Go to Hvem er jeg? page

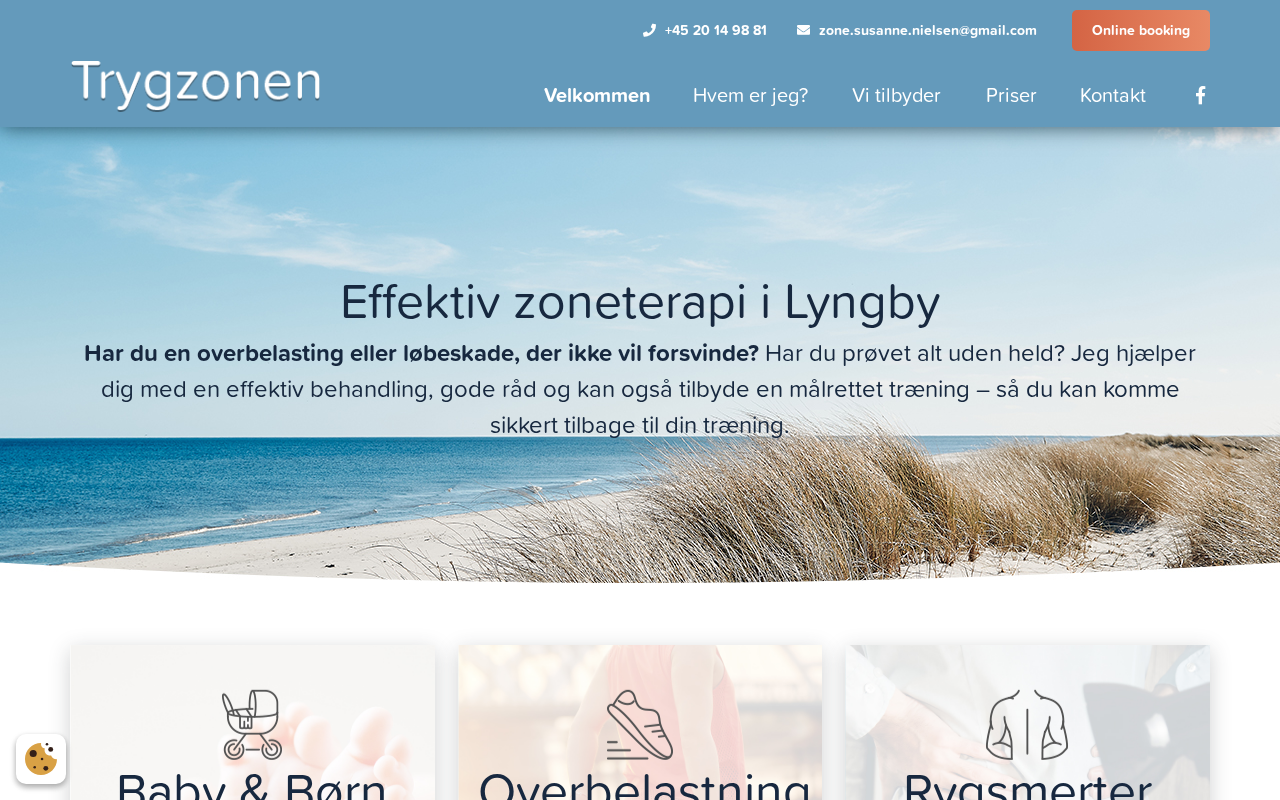[x=750, y=95]
